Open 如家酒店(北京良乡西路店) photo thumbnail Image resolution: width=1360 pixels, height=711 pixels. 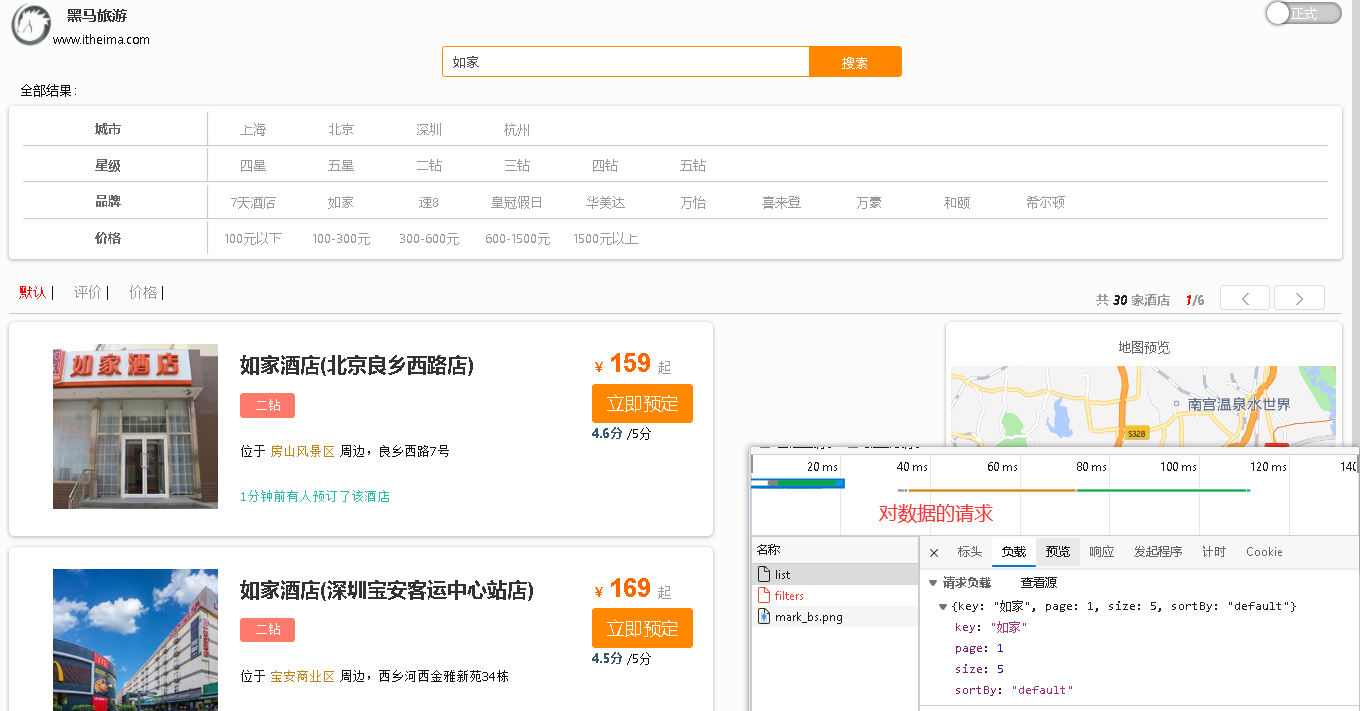pyautogui.click(x=135, y=427)
